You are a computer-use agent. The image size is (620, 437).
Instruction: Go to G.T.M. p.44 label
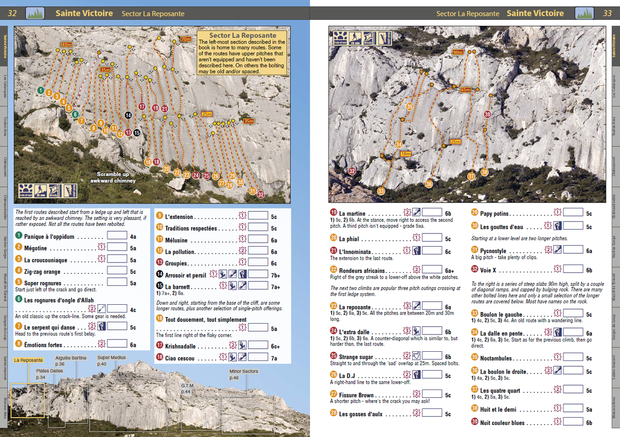187,388
